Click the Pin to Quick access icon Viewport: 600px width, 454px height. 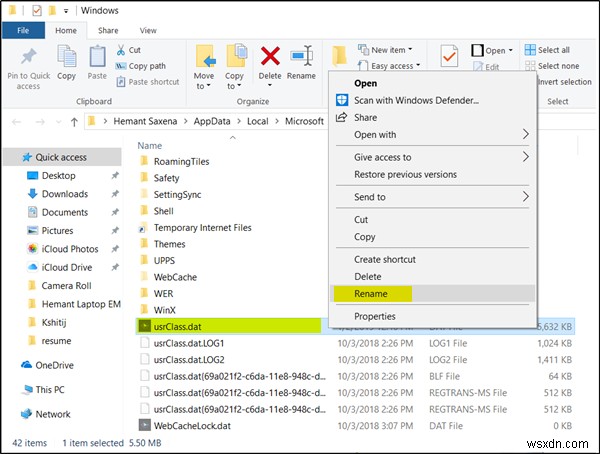[29, 57]
